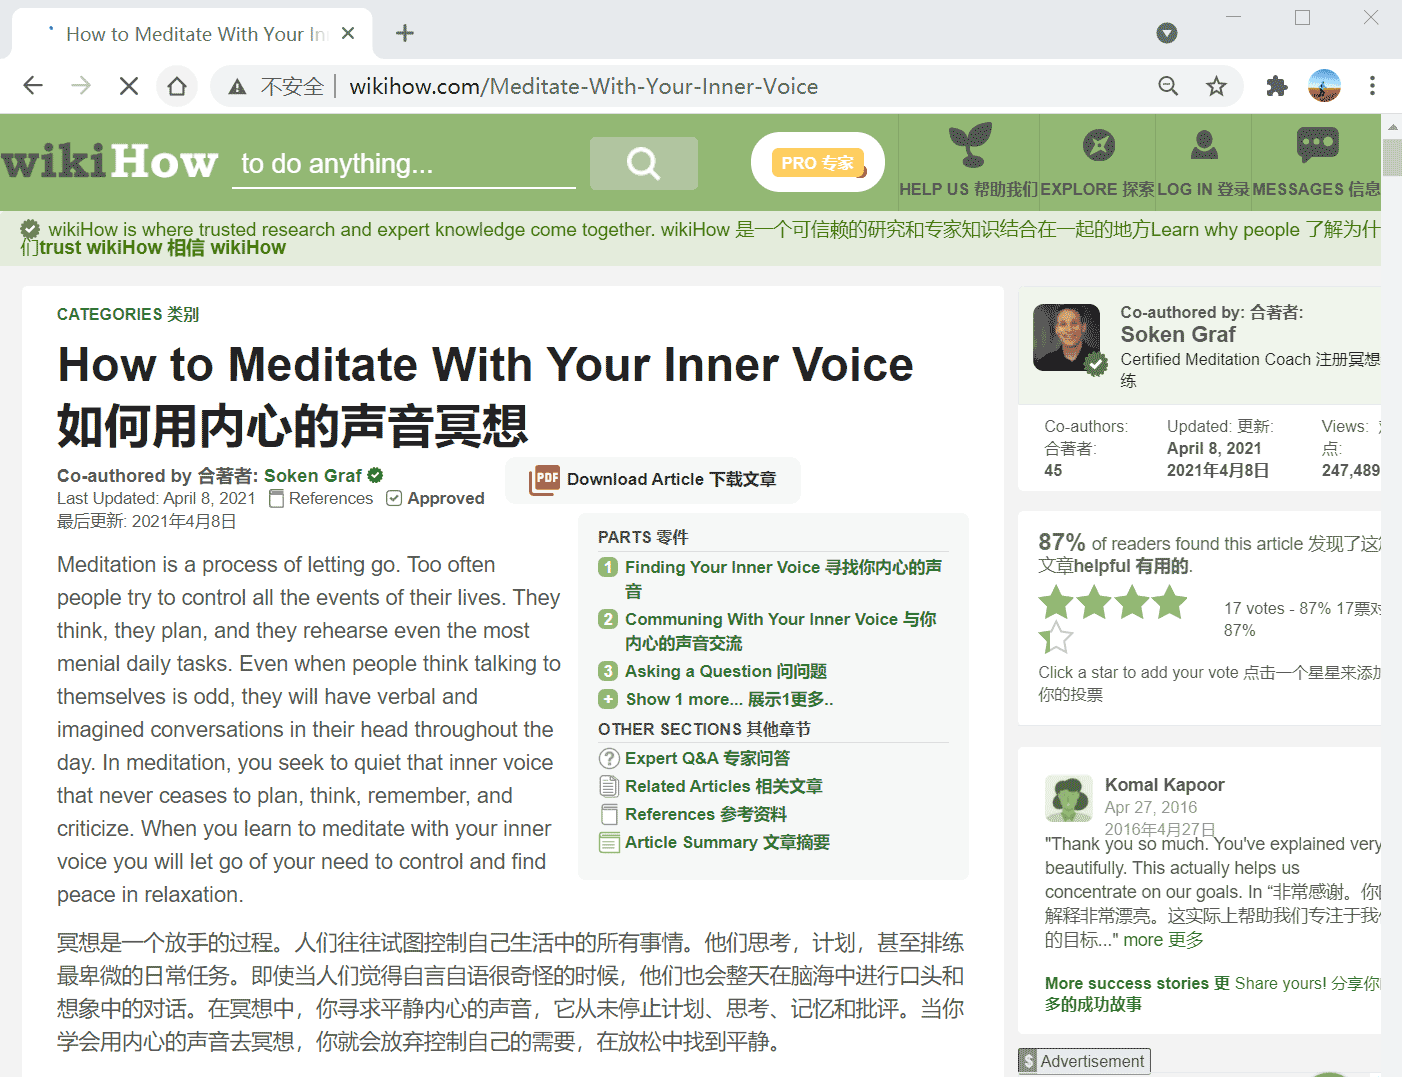Open a new browser tab
The image size is (1402, 1077).
click(405, 34)
